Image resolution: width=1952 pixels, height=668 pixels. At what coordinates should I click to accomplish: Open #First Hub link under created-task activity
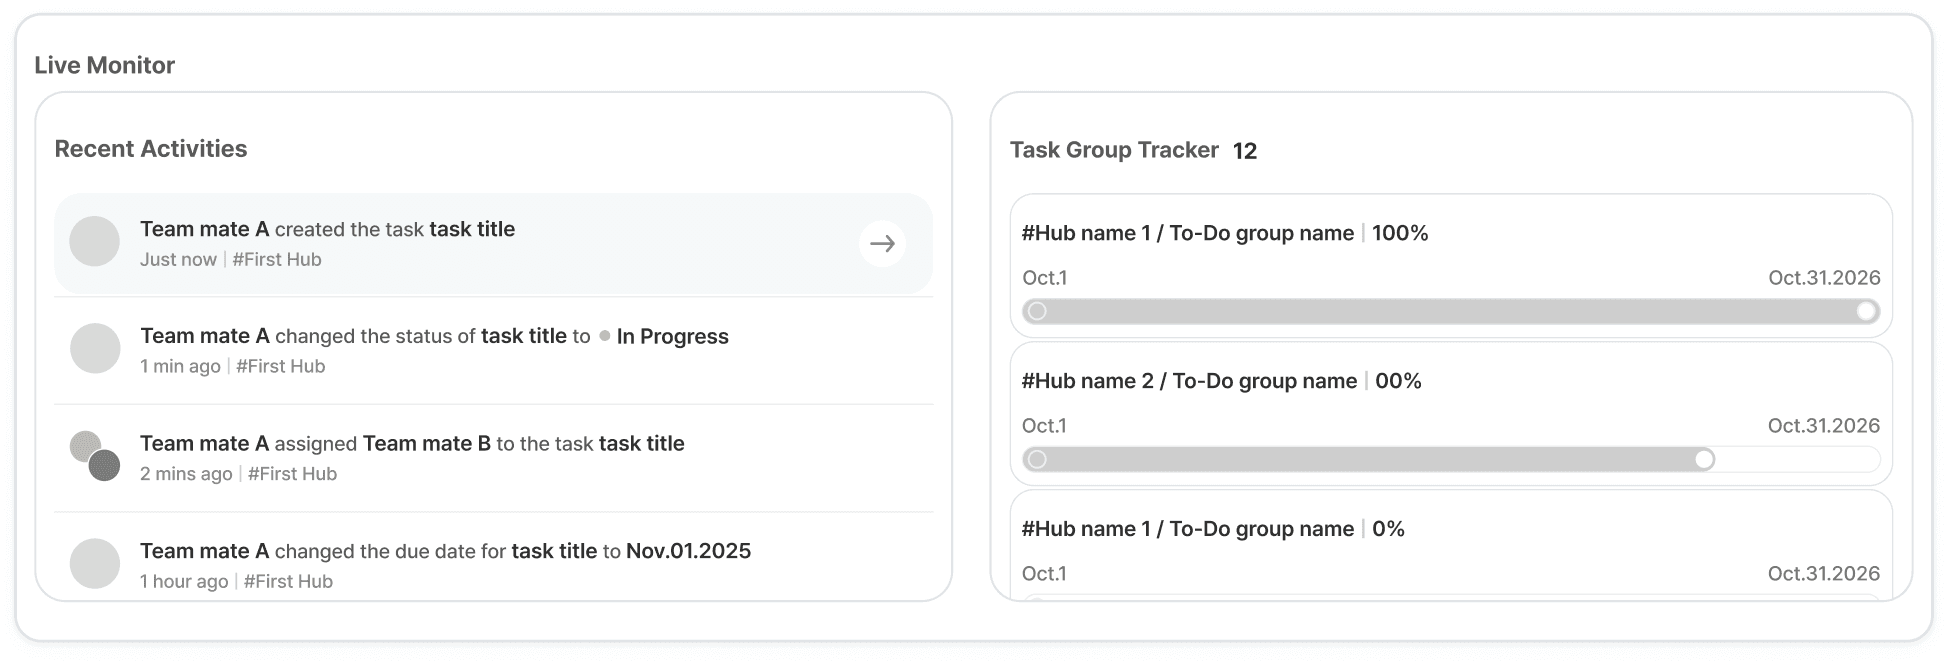point(277,259)
